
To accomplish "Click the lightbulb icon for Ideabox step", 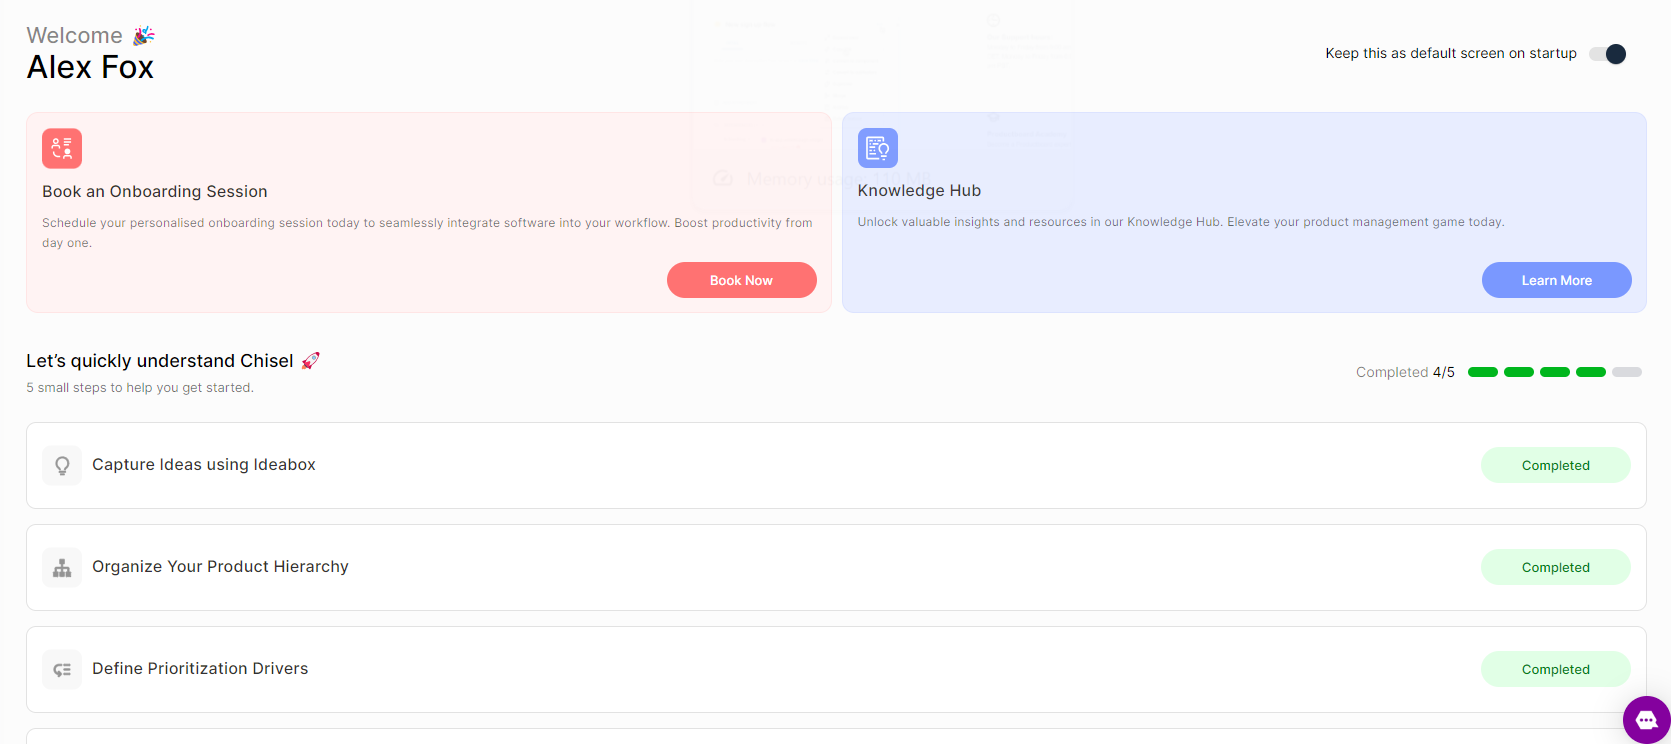I will coord(62,466).
